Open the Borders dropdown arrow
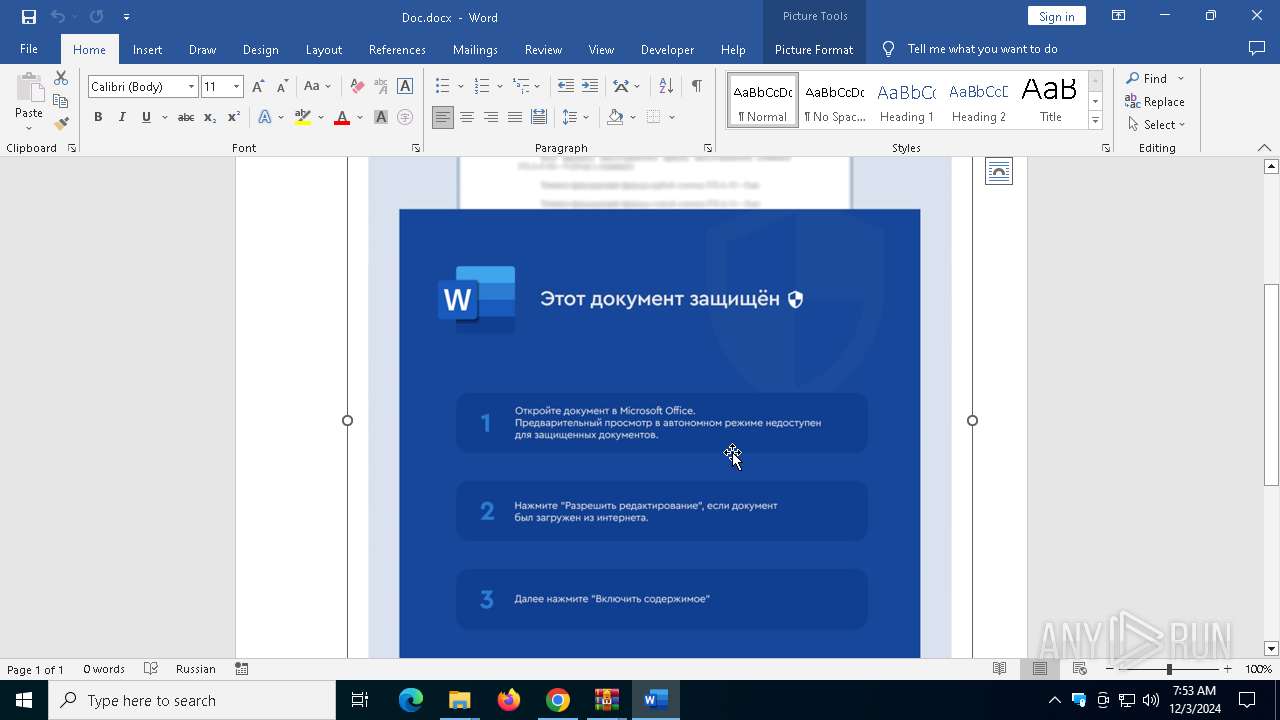1280x720 pixels. (x=672, y=117)
